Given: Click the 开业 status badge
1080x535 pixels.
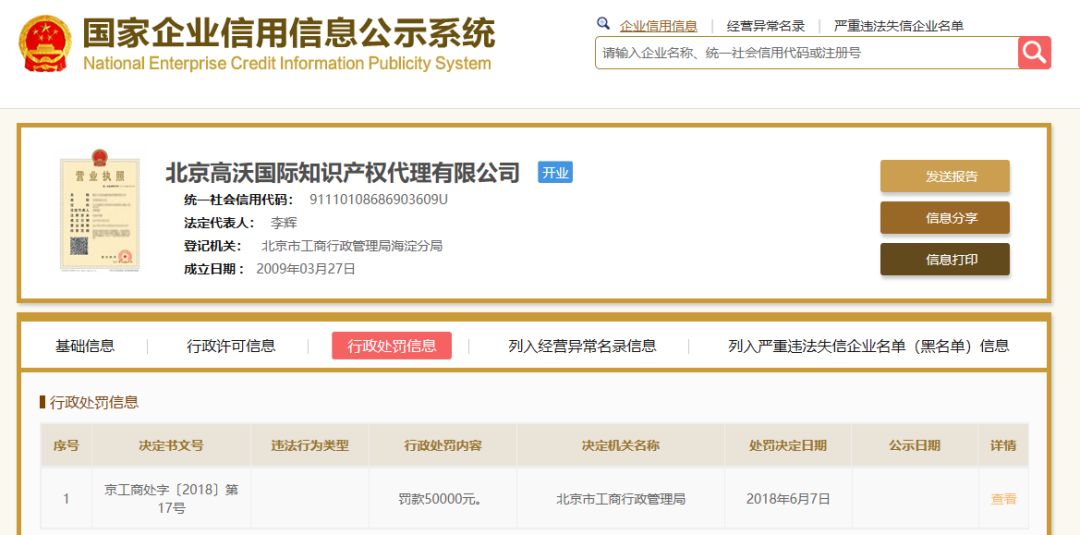Looking at the screenshot, I should (x=555, y=172).
